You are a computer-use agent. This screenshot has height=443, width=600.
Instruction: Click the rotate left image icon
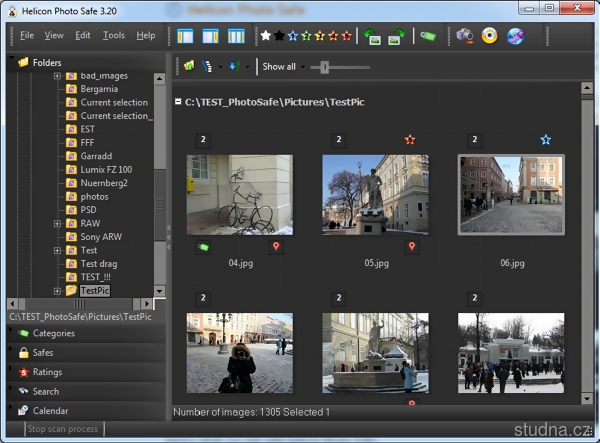click(x=373, y=36)
